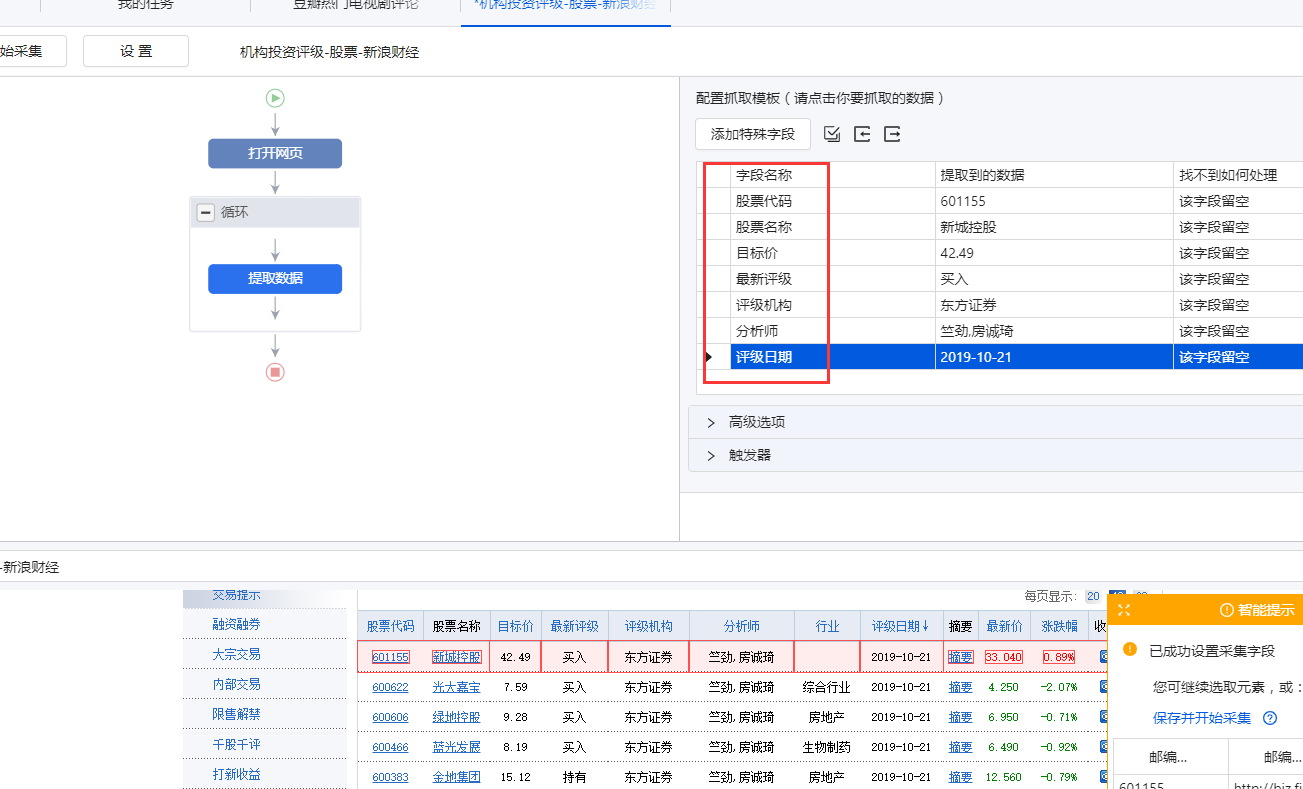Open the 该字段留空 option for 目标价 row
The image size is (1303, 789).
(1238, 253)
